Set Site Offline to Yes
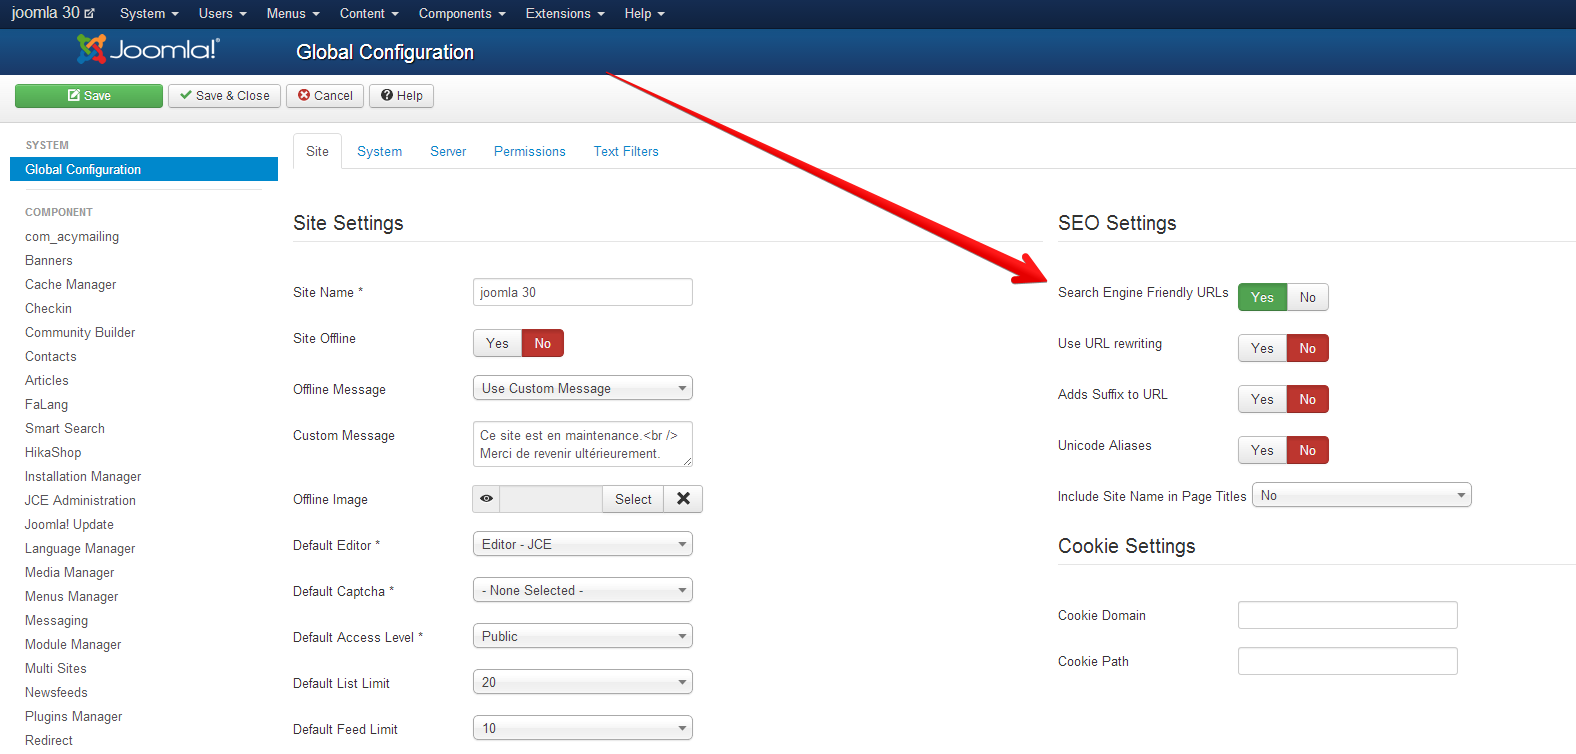Screen dimensions: 1576x754 click(x=498, y=343)
